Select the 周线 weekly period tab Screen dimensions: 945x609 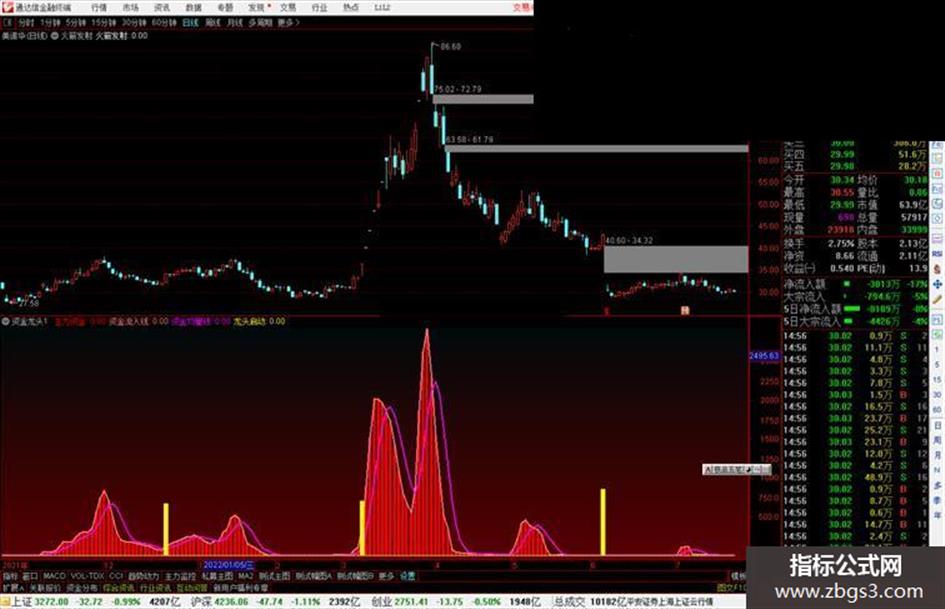[x=213, y=22]
